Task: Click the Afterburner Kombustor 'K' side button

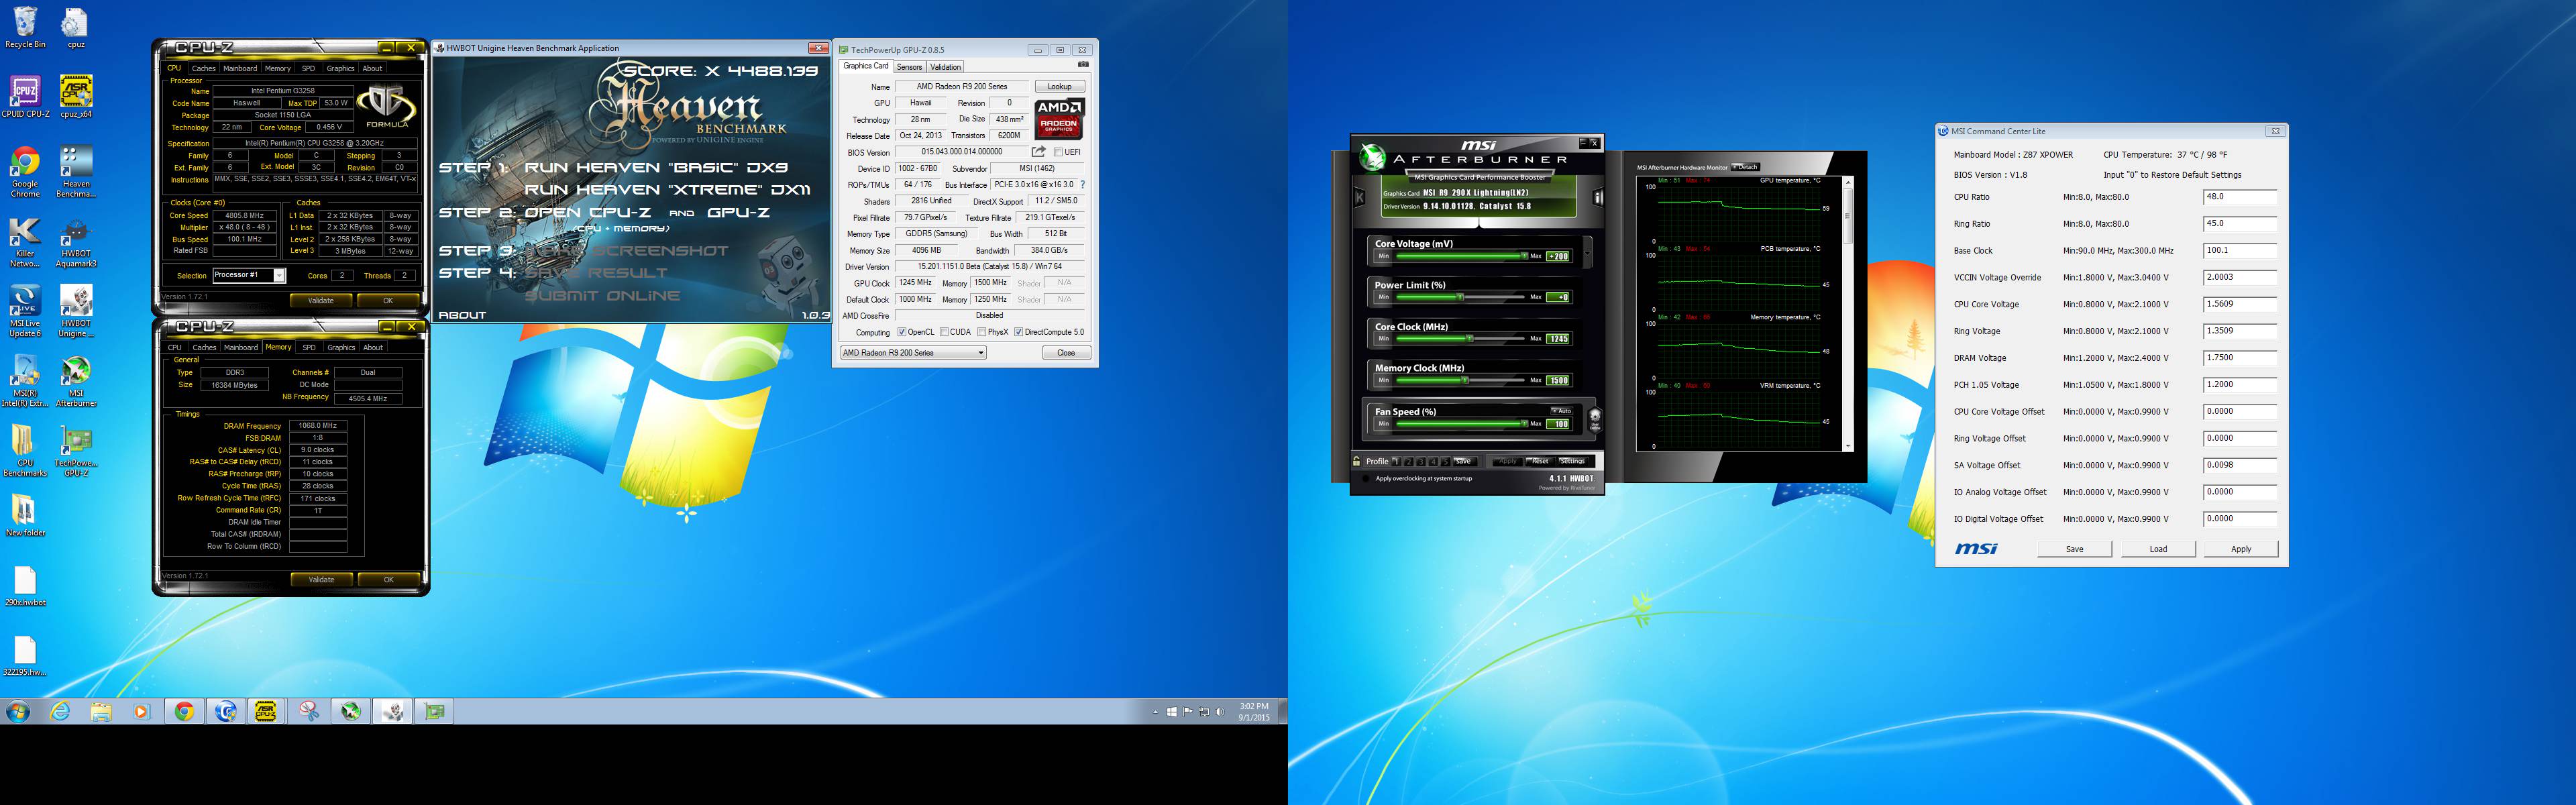Action: [x=1359, y=198]
